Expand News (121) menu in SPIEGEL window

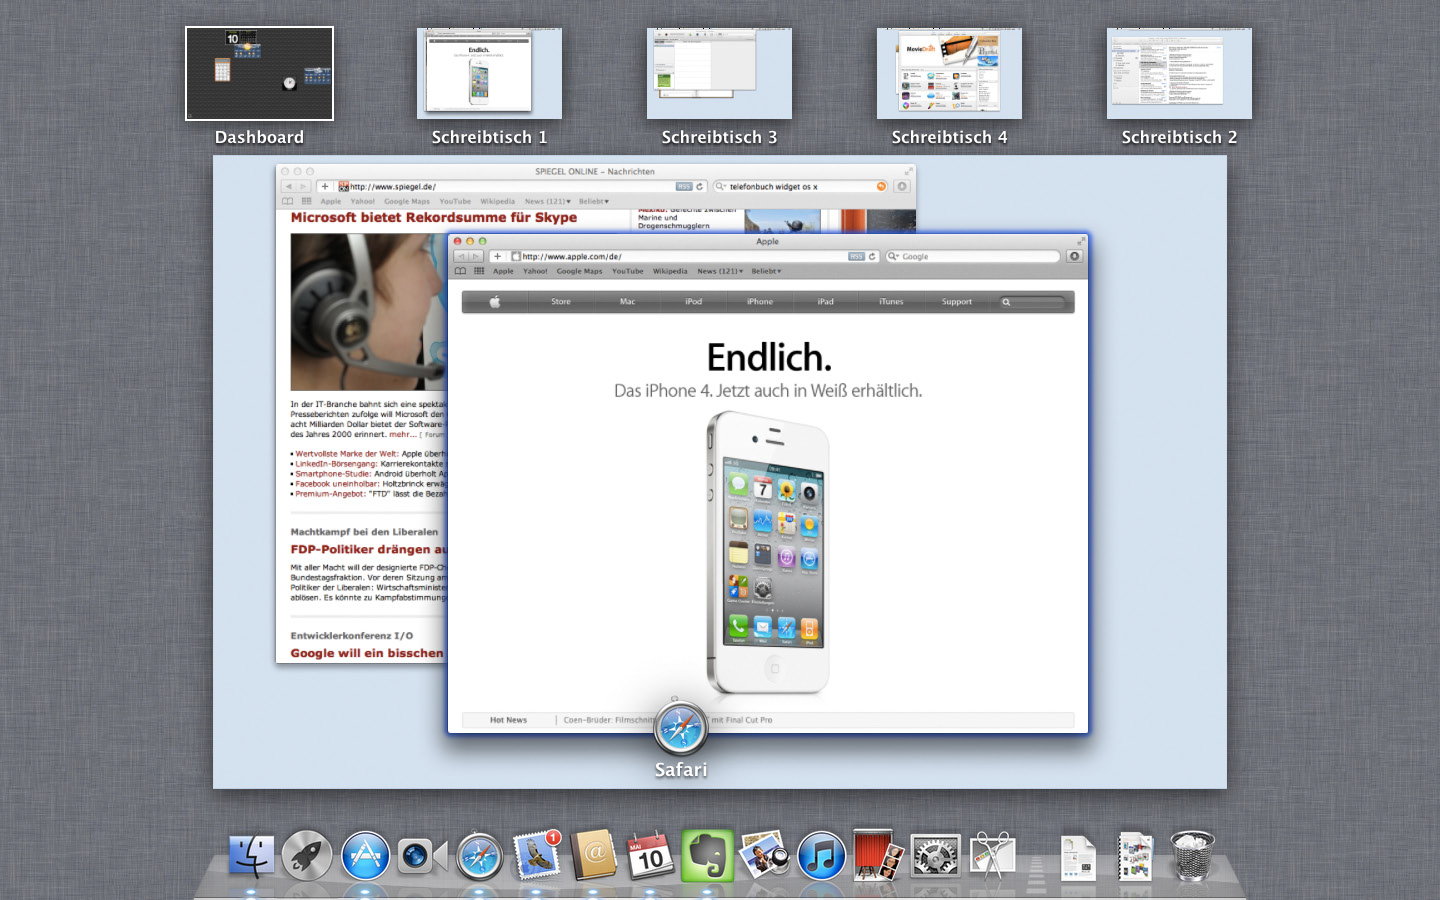click(548, 201)
